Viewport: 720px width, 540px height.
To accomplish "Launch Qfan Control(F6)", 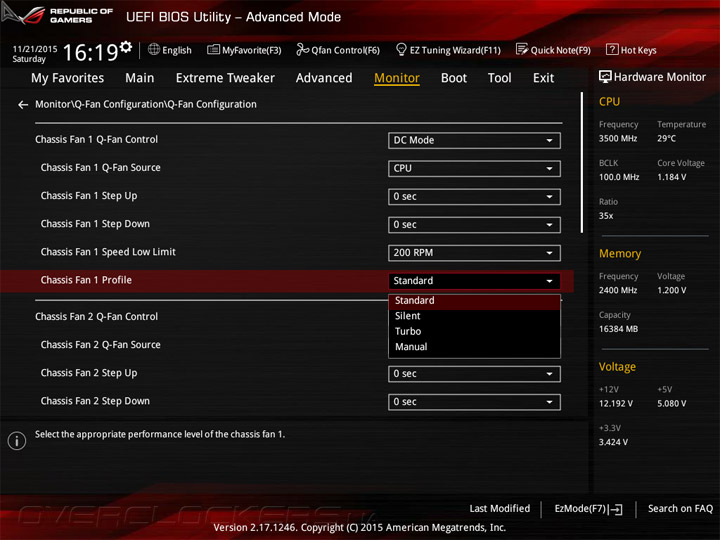I will (x=338, y=50).
